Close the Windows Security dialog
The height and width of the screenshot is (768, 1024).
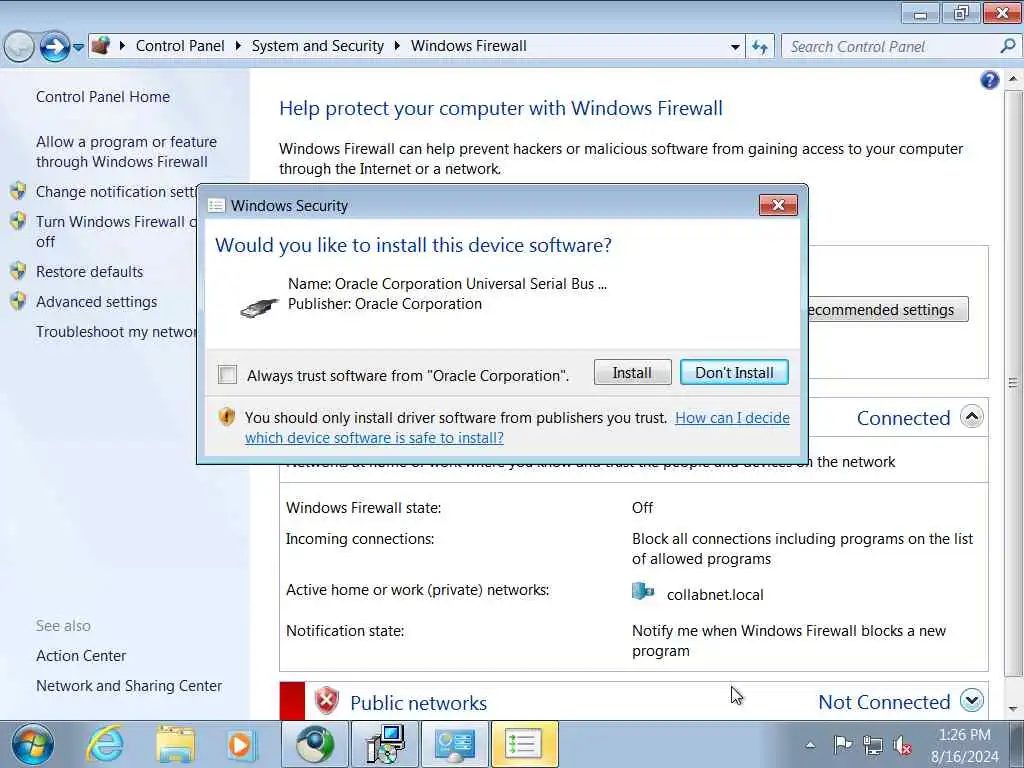(x=778, y=205)
